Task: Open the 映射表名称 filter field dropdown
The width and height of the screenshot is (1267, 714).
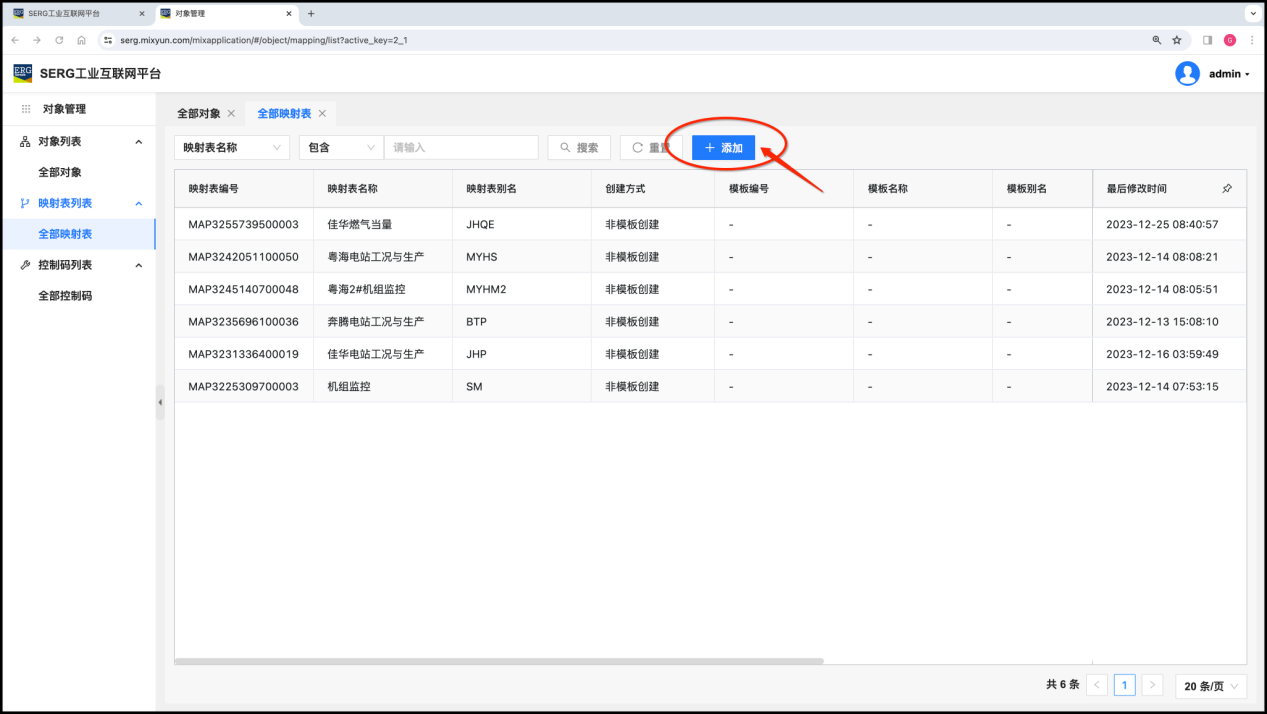Action: click(232, 148)
